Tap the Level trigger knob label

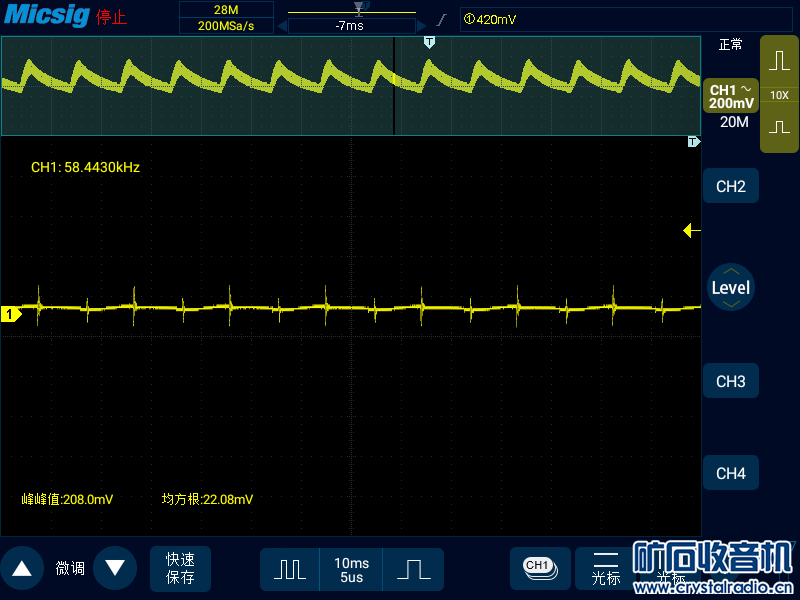tap(731, 288)
